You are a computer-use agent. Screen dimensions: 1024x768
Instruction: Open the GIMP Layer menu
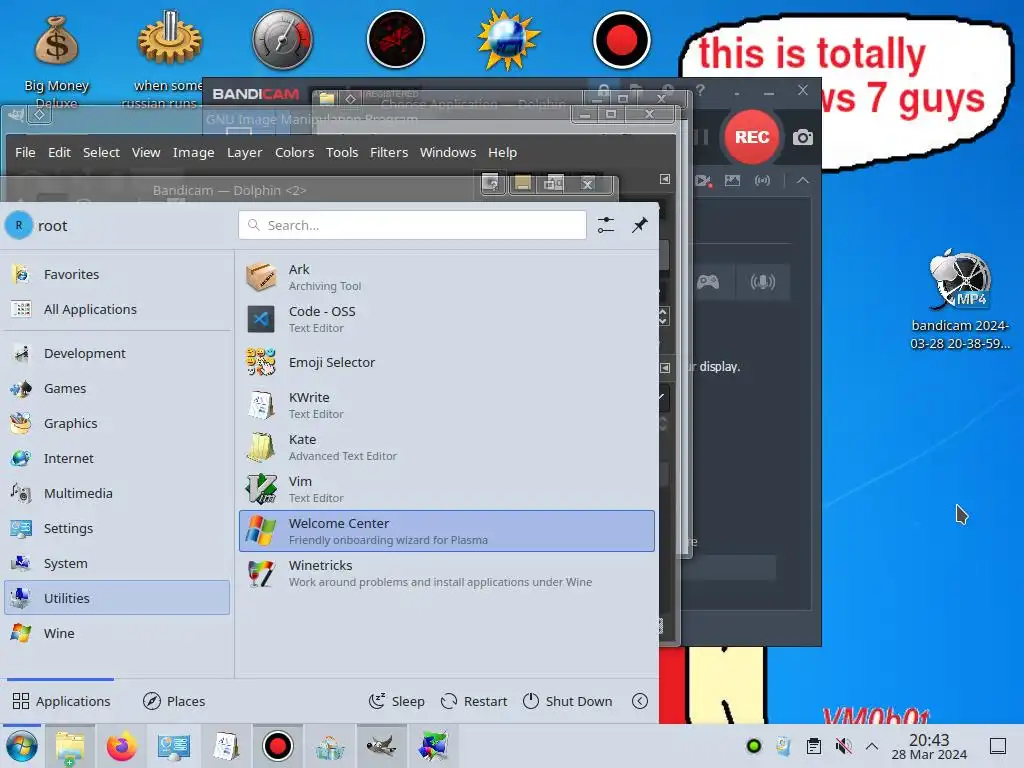[244, 152]
